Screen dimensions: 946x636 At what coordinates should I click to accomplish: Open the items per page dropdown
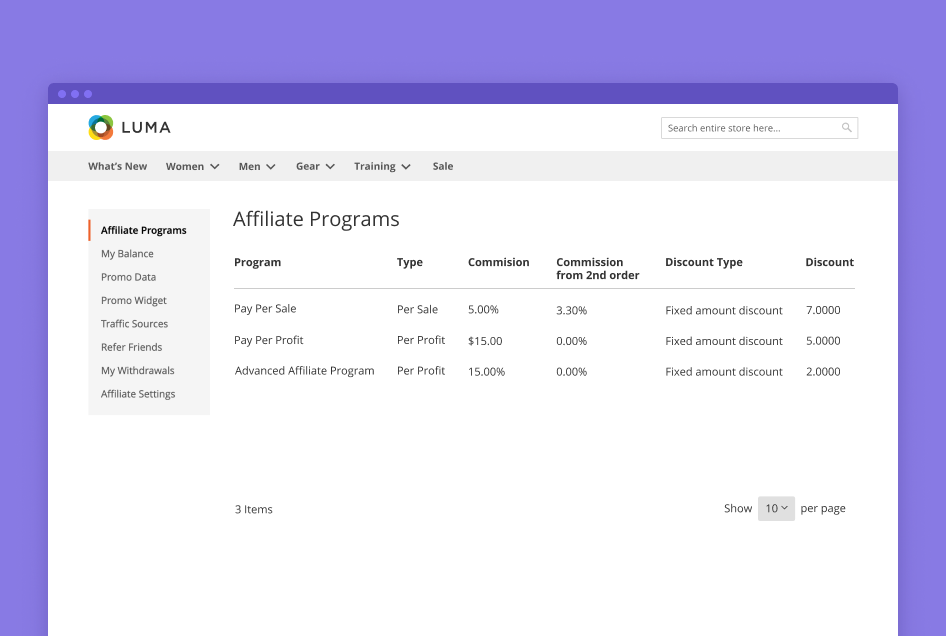(x=776, y=508)
